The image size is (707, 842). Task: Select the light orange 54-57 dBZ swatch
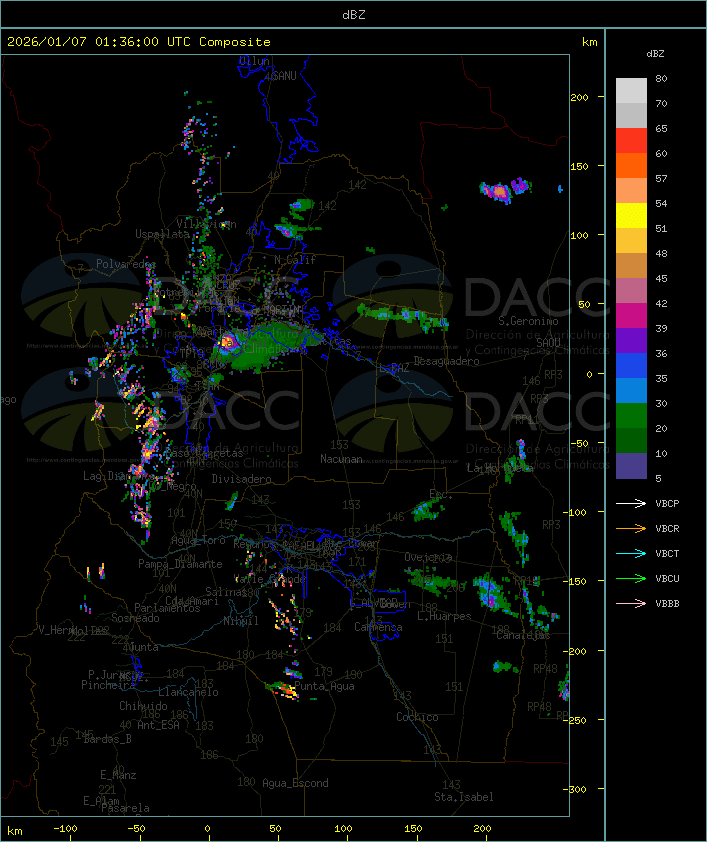pyautogui.click(x=631, y=191)
